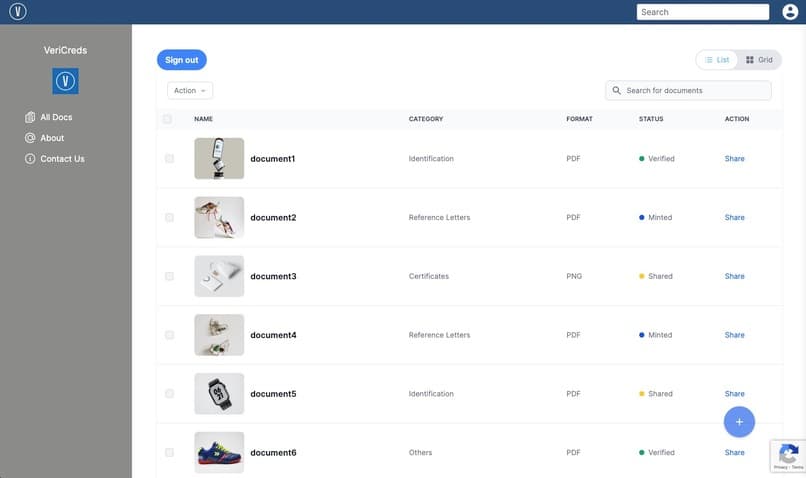Click the document1 name
This screenshot has height=478, width=806.
[272, 159]
